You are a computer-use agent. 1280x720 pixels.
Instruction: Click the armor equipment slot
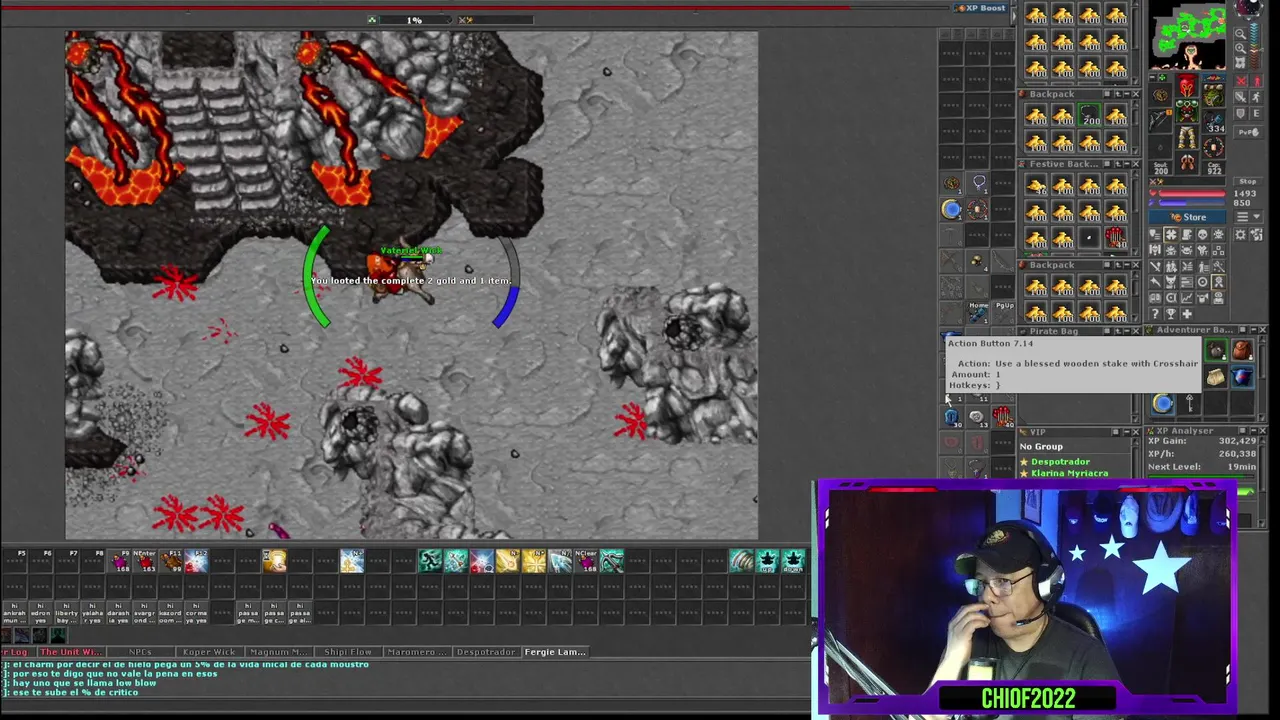click(x=1187, y=110)
